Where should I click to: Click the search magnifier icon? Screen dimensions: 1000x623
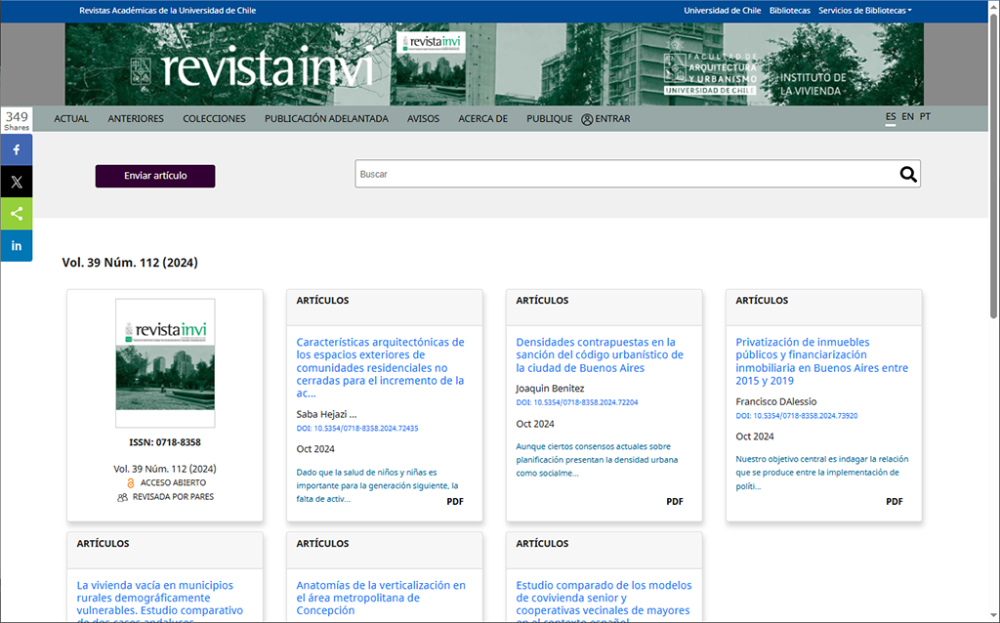click(x=907, y=173)
